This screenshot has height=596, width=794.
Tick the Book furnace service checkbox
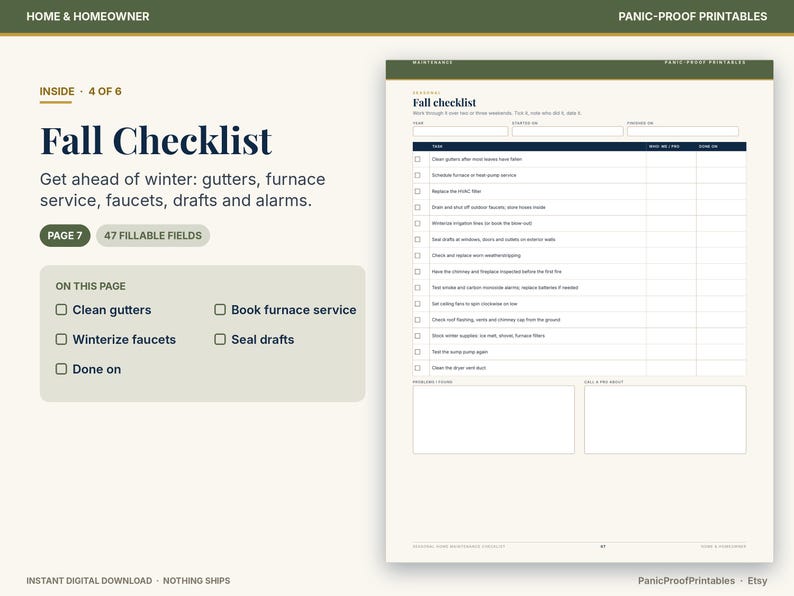(x=220, y=309)
